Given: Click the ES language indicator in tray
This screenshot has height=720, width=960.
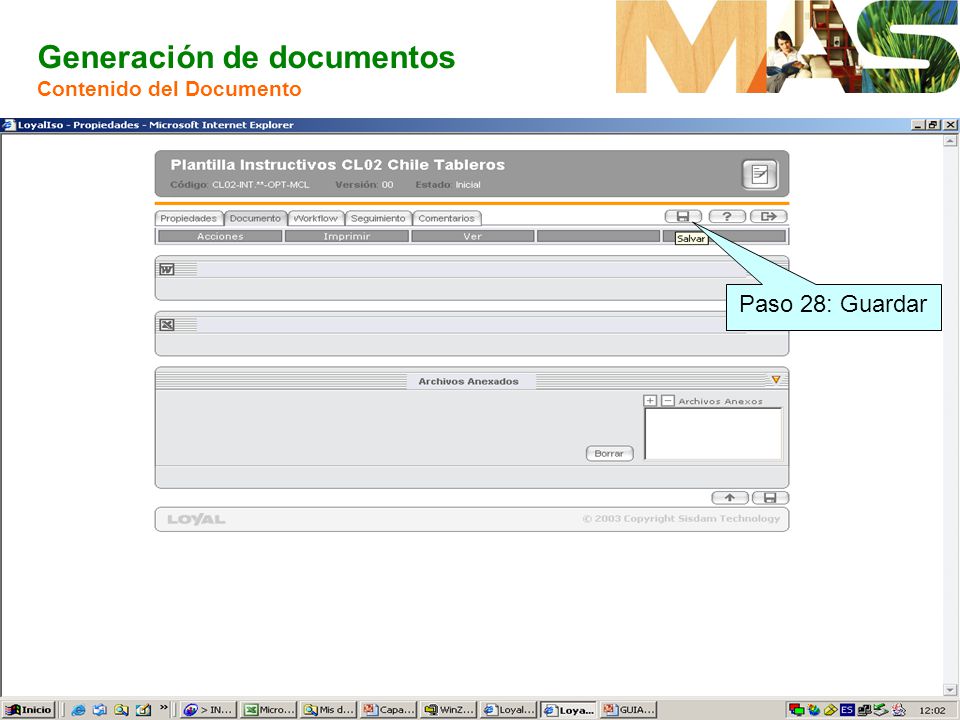Looking at the screenshot, I should [847, 710].
